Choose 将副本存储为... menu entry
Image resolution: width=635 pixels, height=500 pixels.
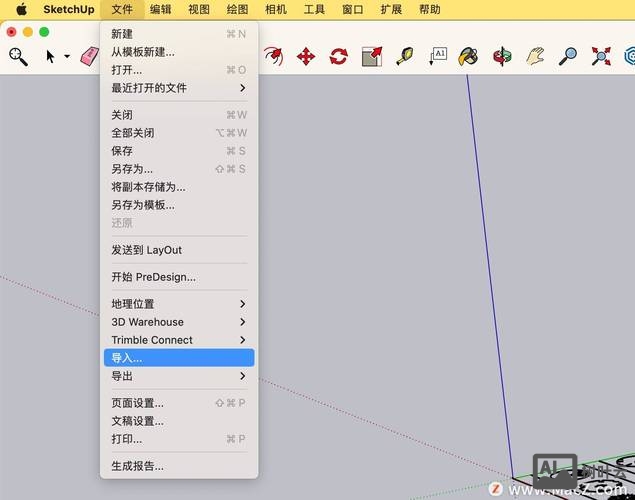tap(179, 187)
